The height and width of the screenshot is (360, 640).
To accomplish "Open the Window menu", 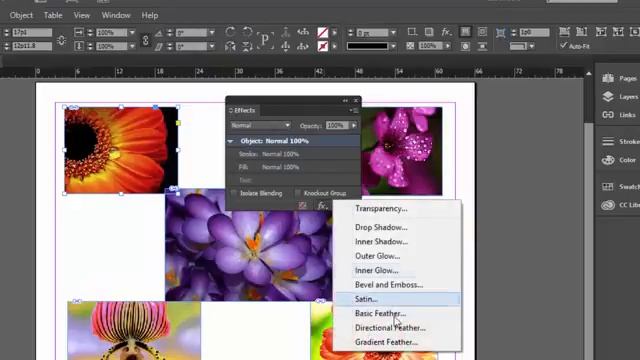I will (116, 16).
